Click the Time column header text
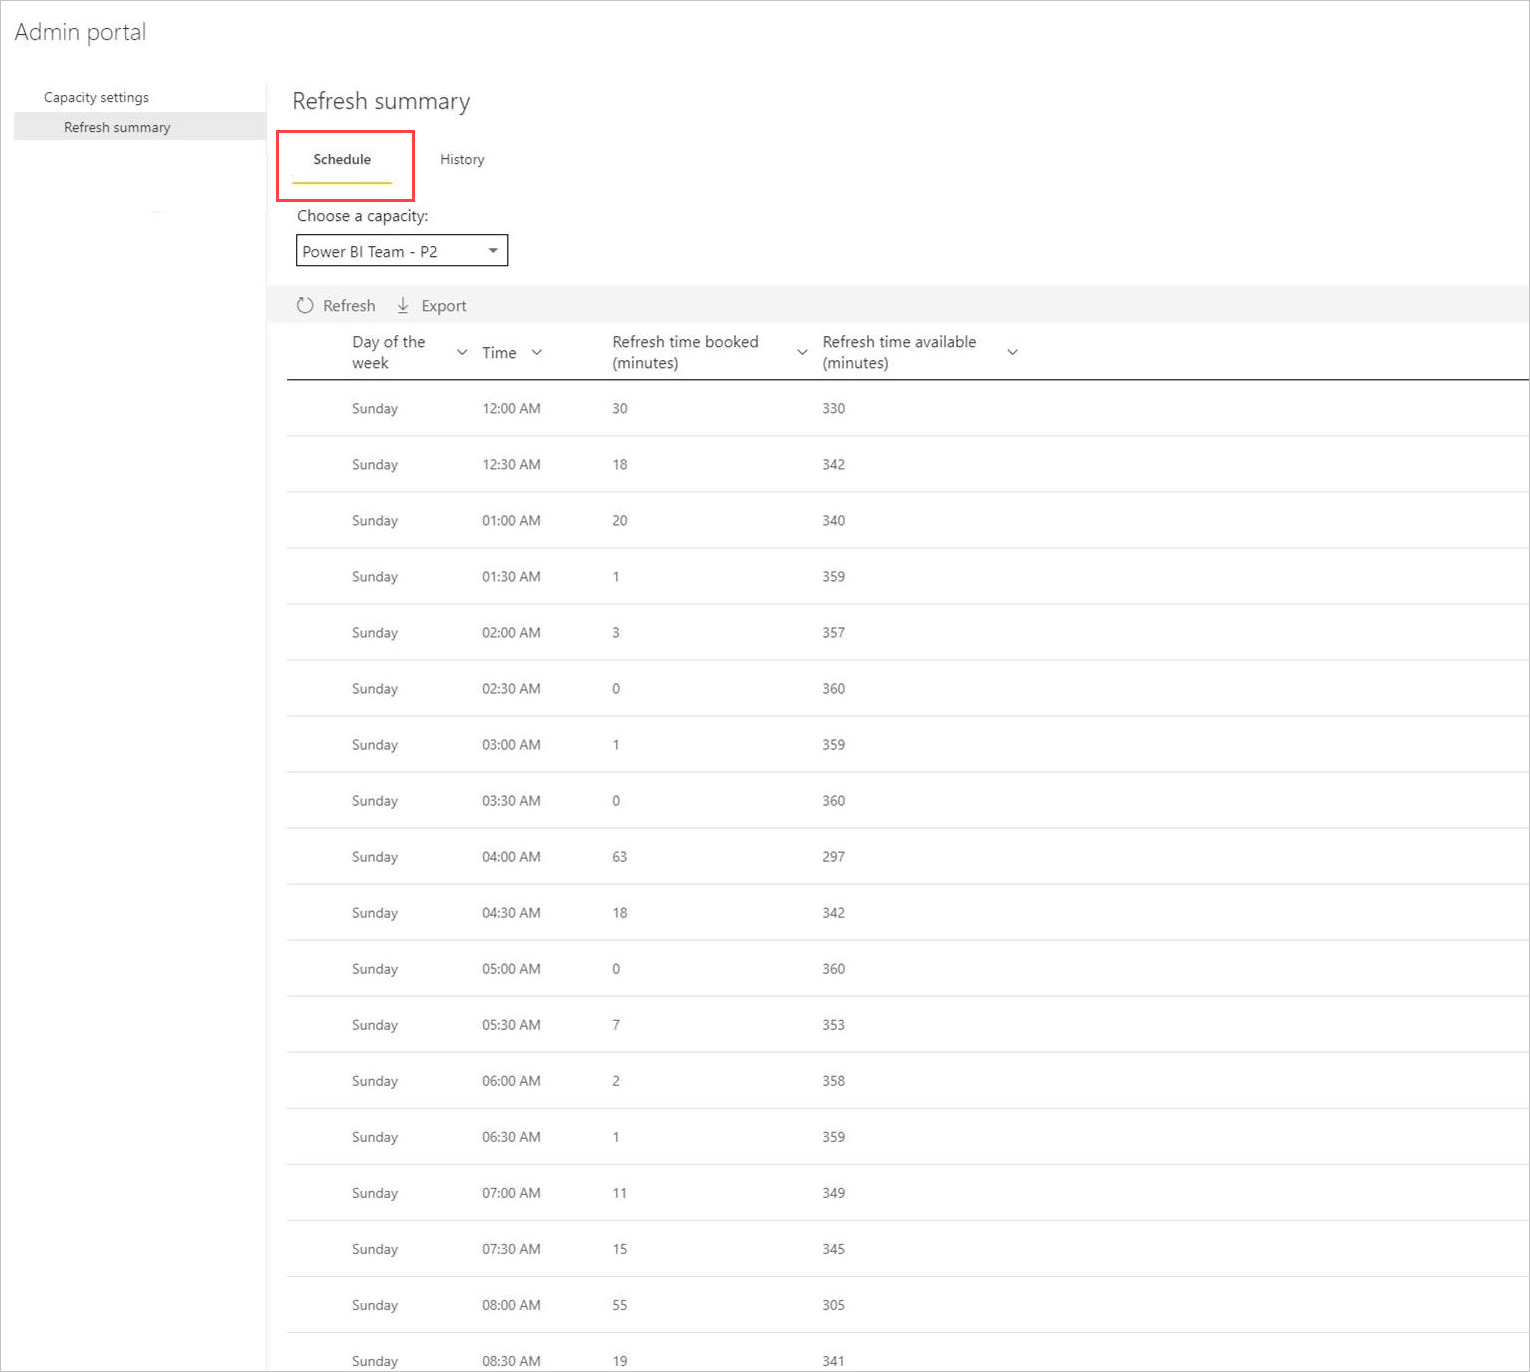This screenshot has height=1372, width=1530. point(499,353)
